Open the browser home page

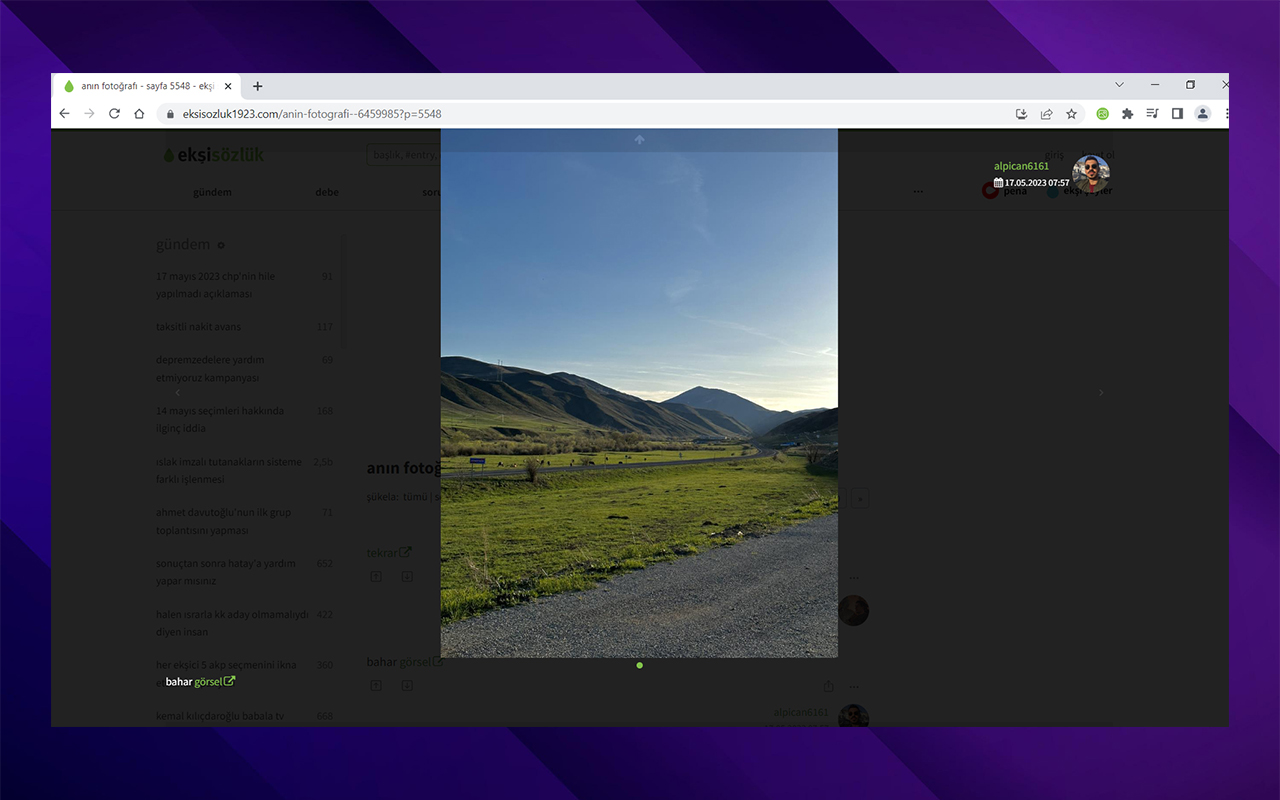click(x=139, y=114)
